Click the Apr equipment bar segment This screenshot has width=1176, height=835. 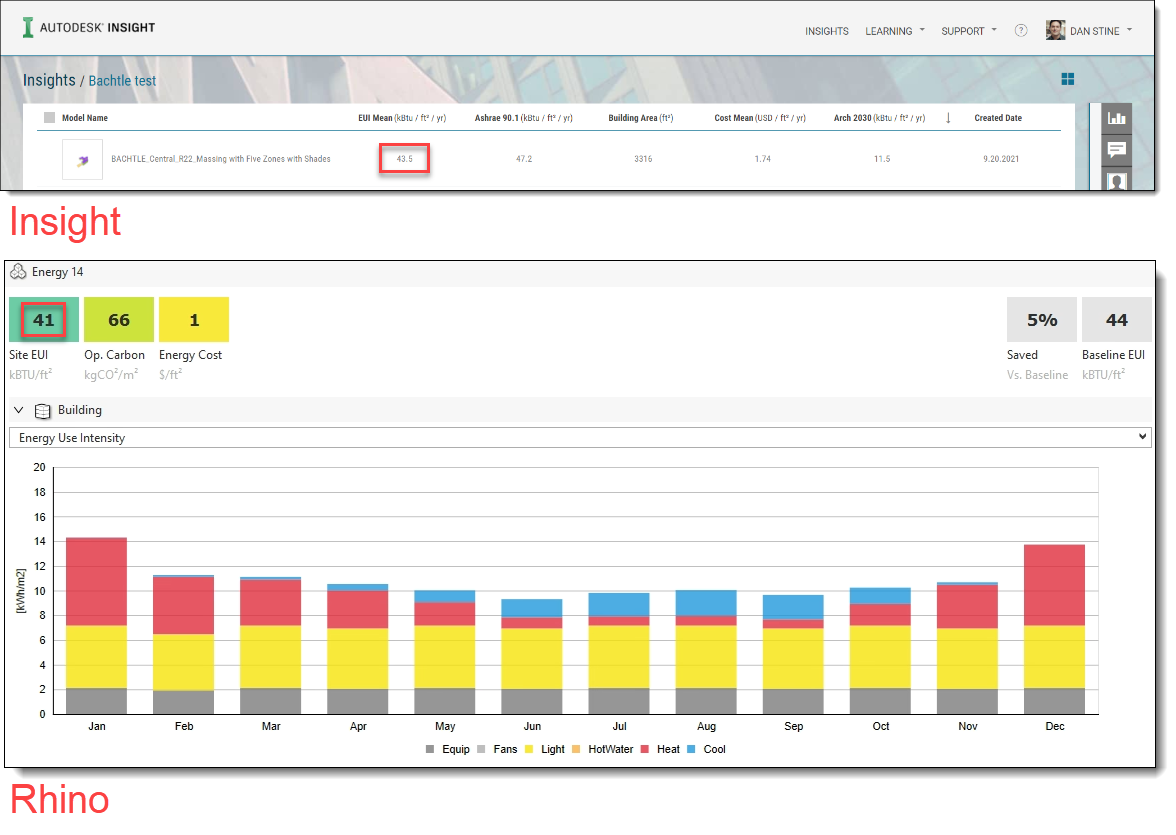tap(358, 701)
